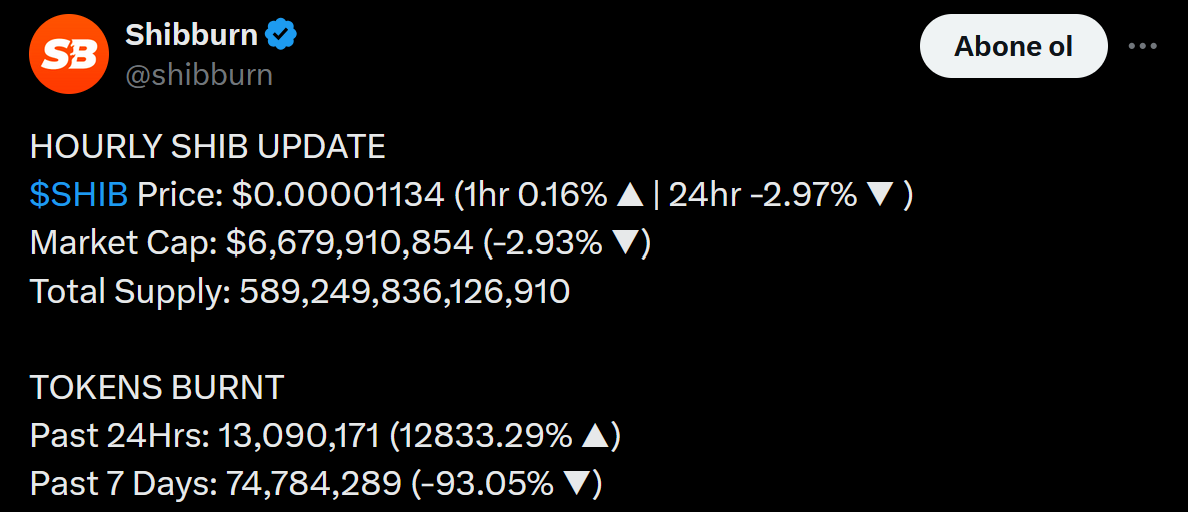The image size is (1188, 512).
Task: Open the Shibburn SB profile avatar
Action: pos(69,54)
